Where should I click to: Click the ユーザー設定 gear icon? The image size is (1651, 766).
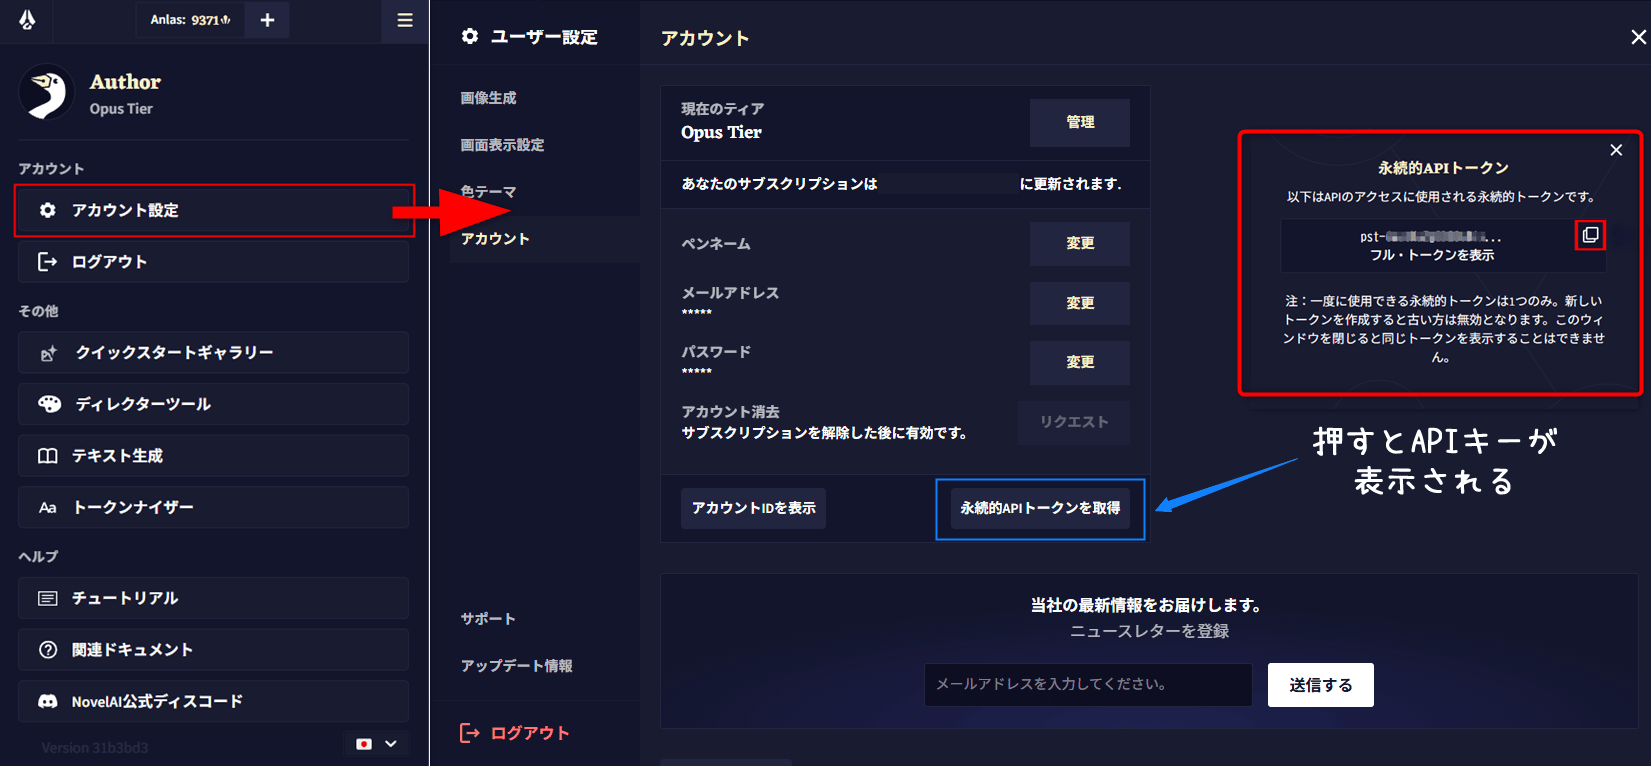[x=470, y=36]
